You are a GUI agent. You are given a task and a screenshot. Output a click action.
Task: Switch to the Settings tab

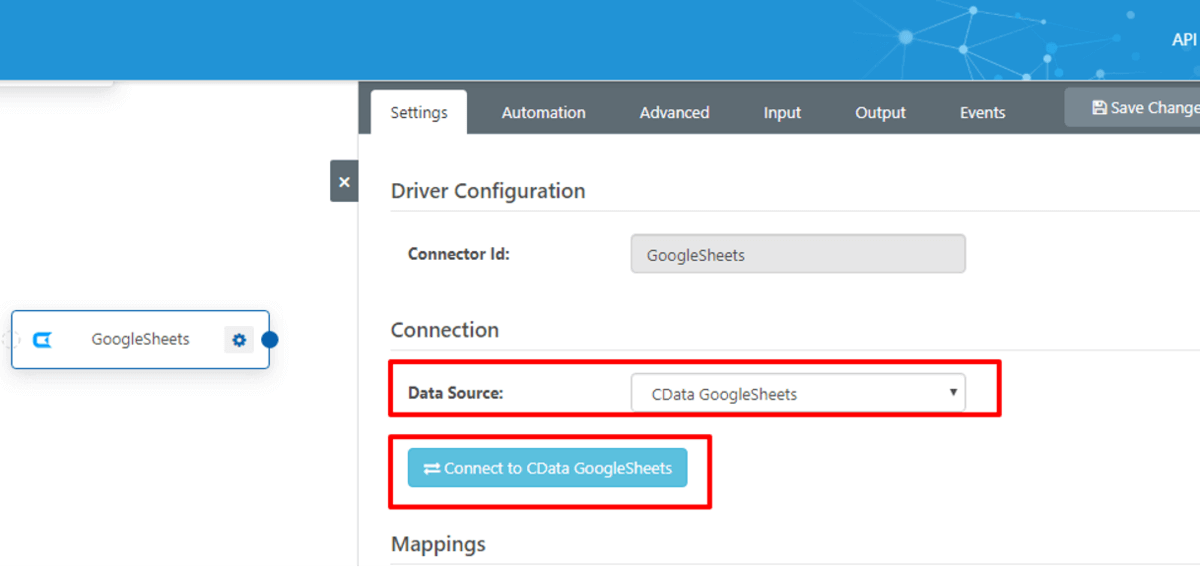[x=419, y=112]
